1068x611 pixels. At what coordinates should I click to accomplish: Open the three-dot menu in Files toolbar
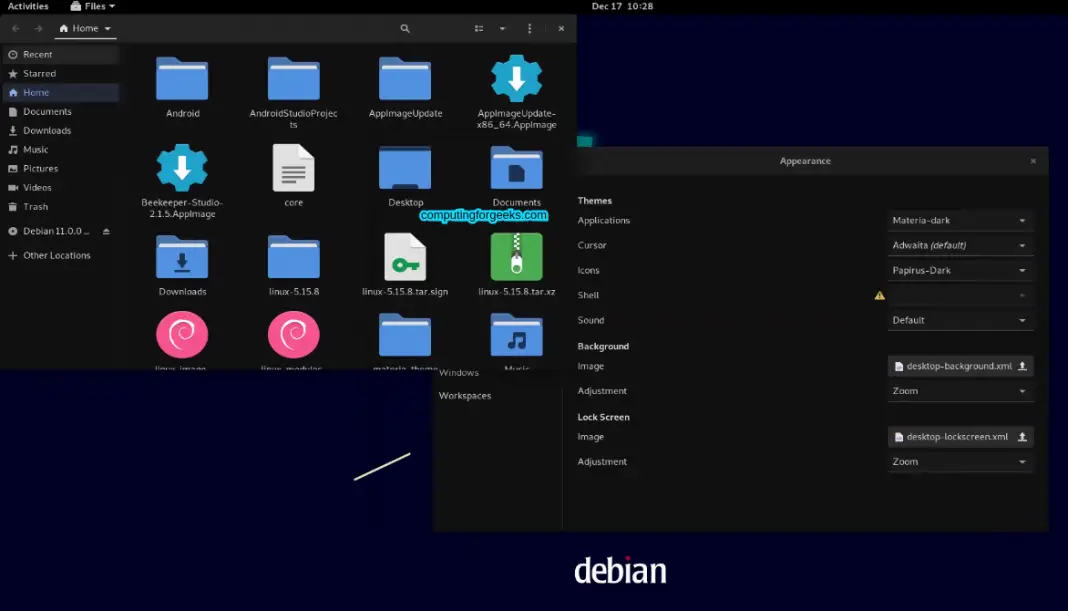(x=529, y=28)
